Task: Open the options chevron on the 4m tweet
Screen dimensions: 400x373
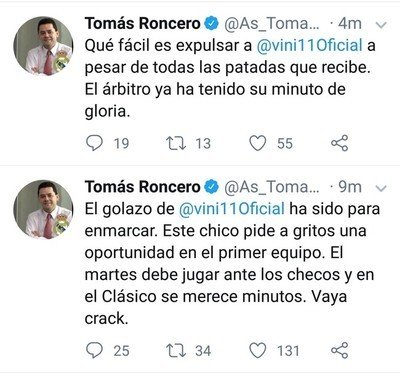Action: [381, 25]
